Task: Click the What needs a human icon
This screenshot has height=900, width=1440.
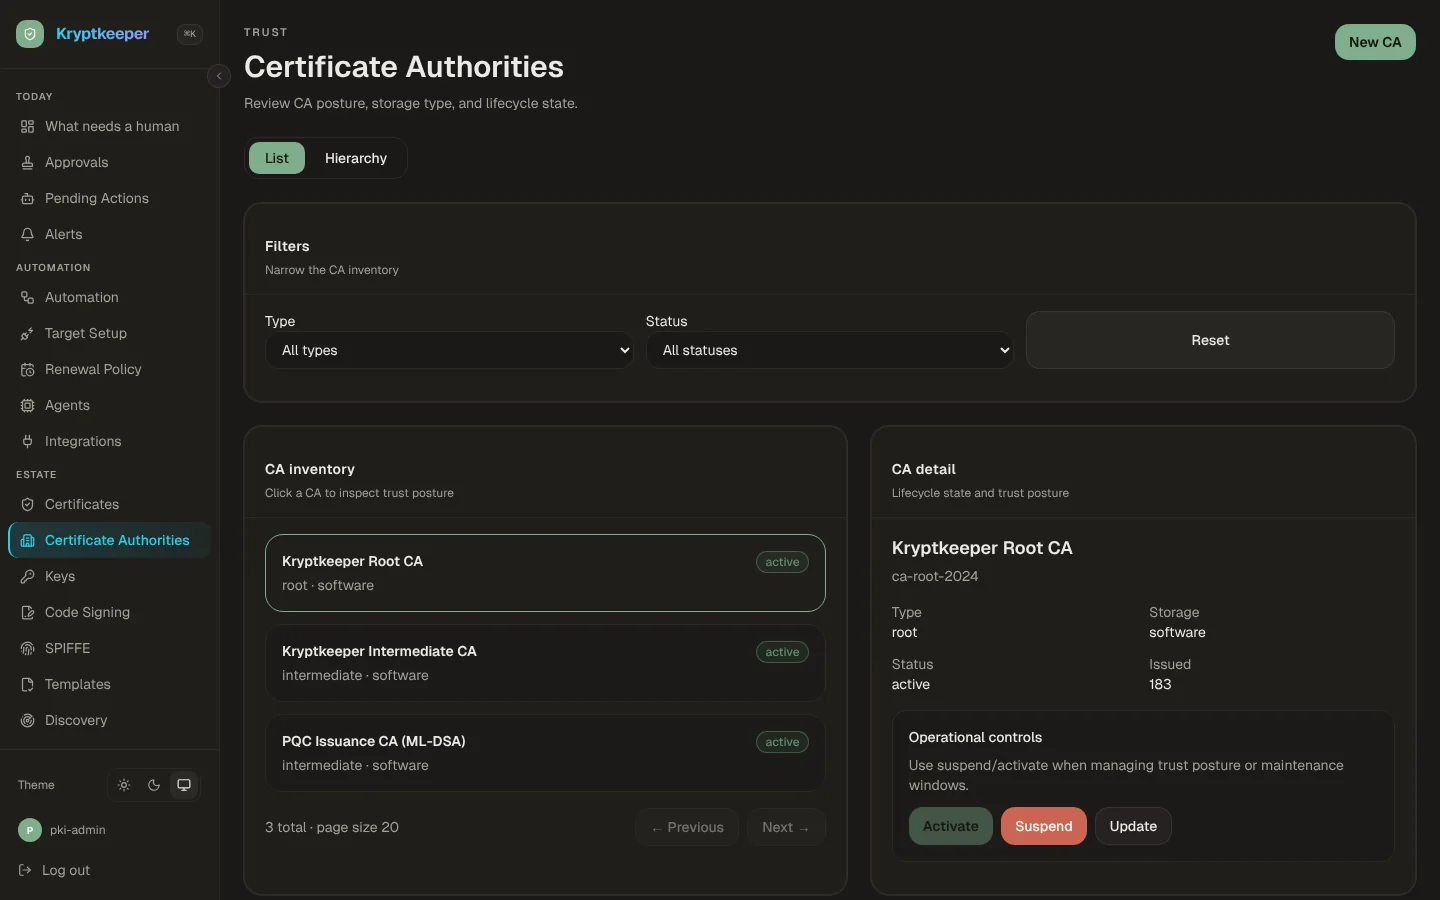Action: click(x=28, y=127)
